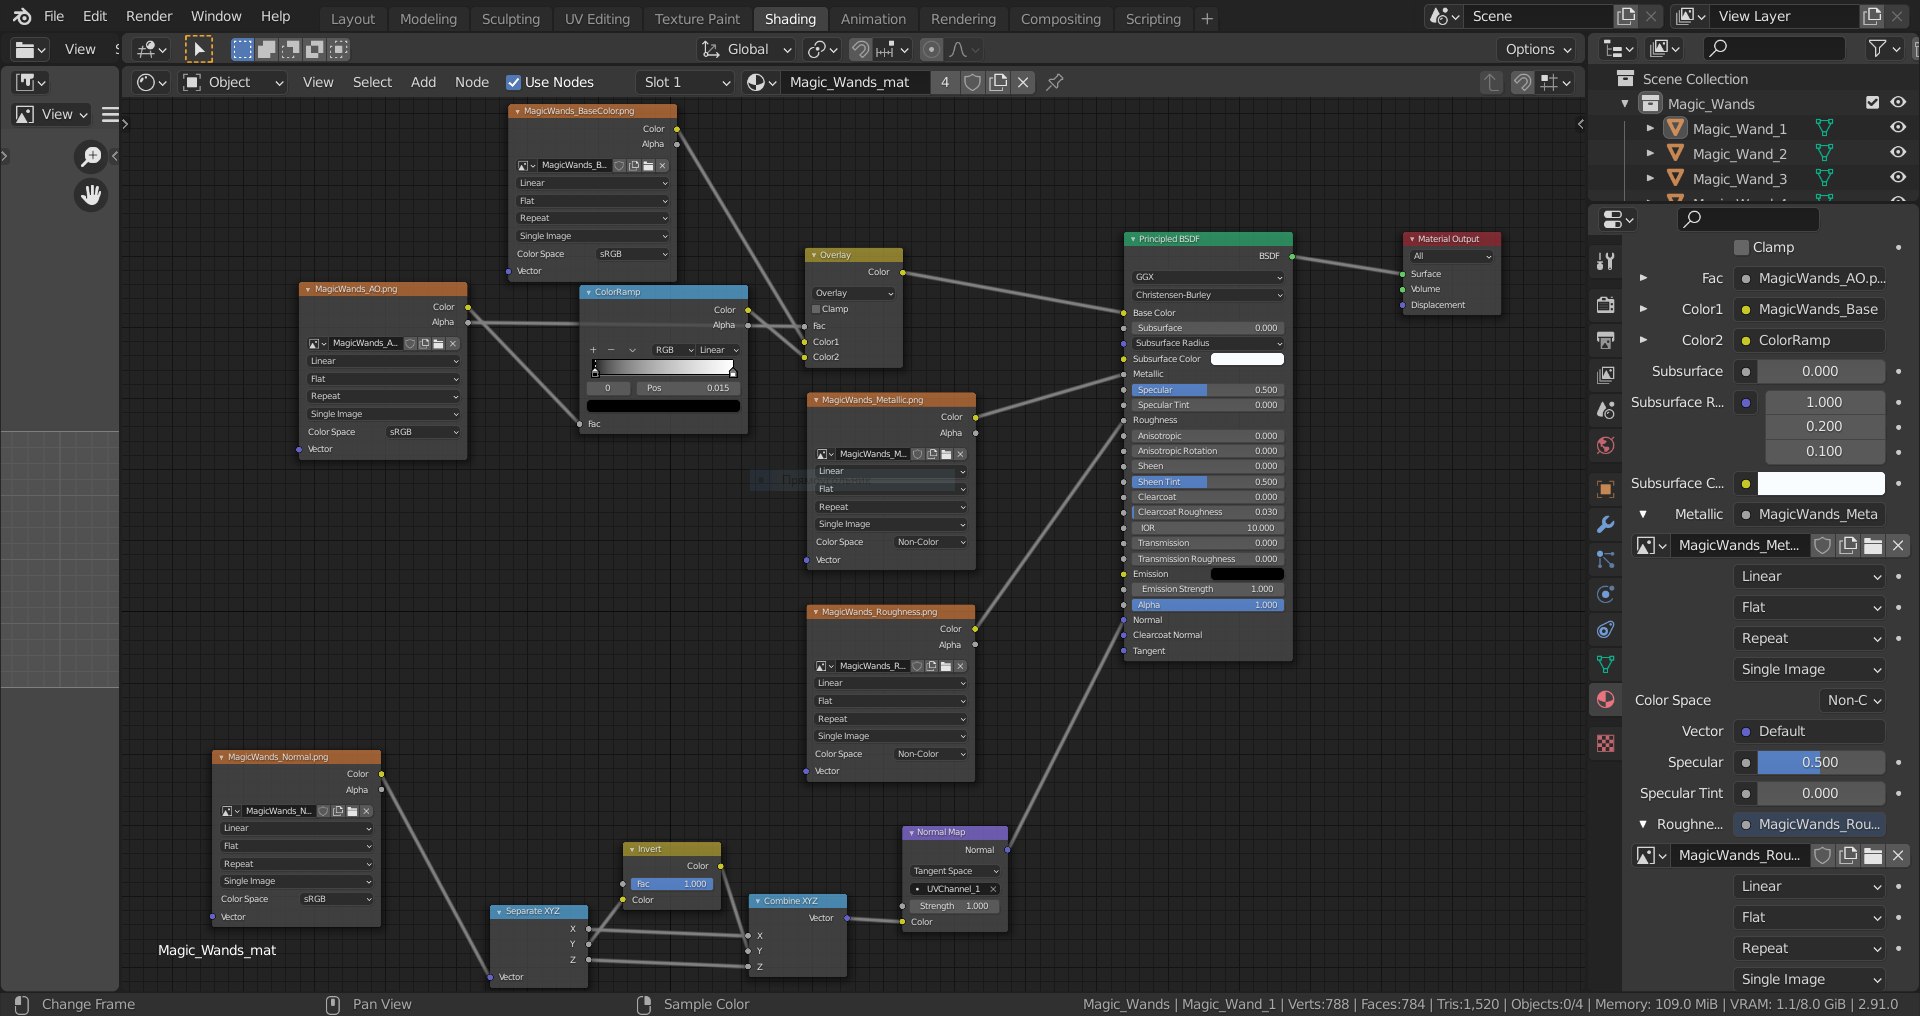The width and height of the screenshot is (1920, 1016).
Task: Switch to the Compositing workspace tab
Action: [1061, 18]
